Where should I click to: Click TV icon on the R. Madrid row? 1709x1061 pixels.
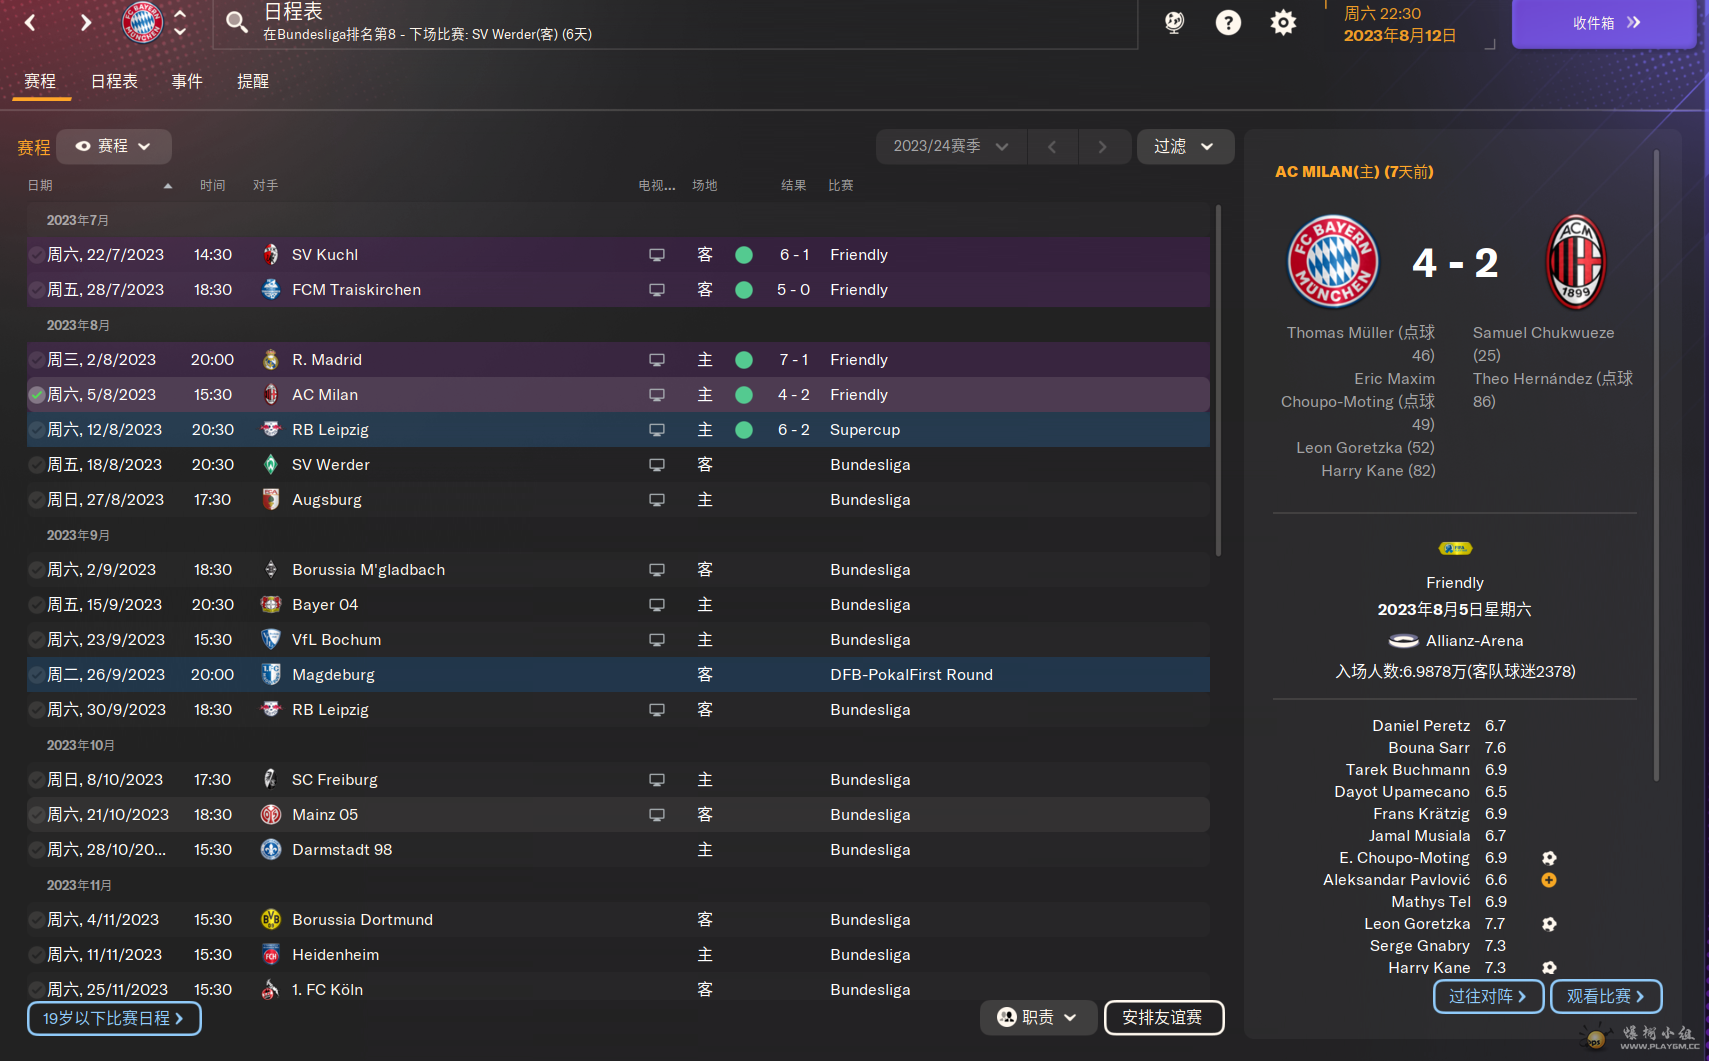(657, 360)
